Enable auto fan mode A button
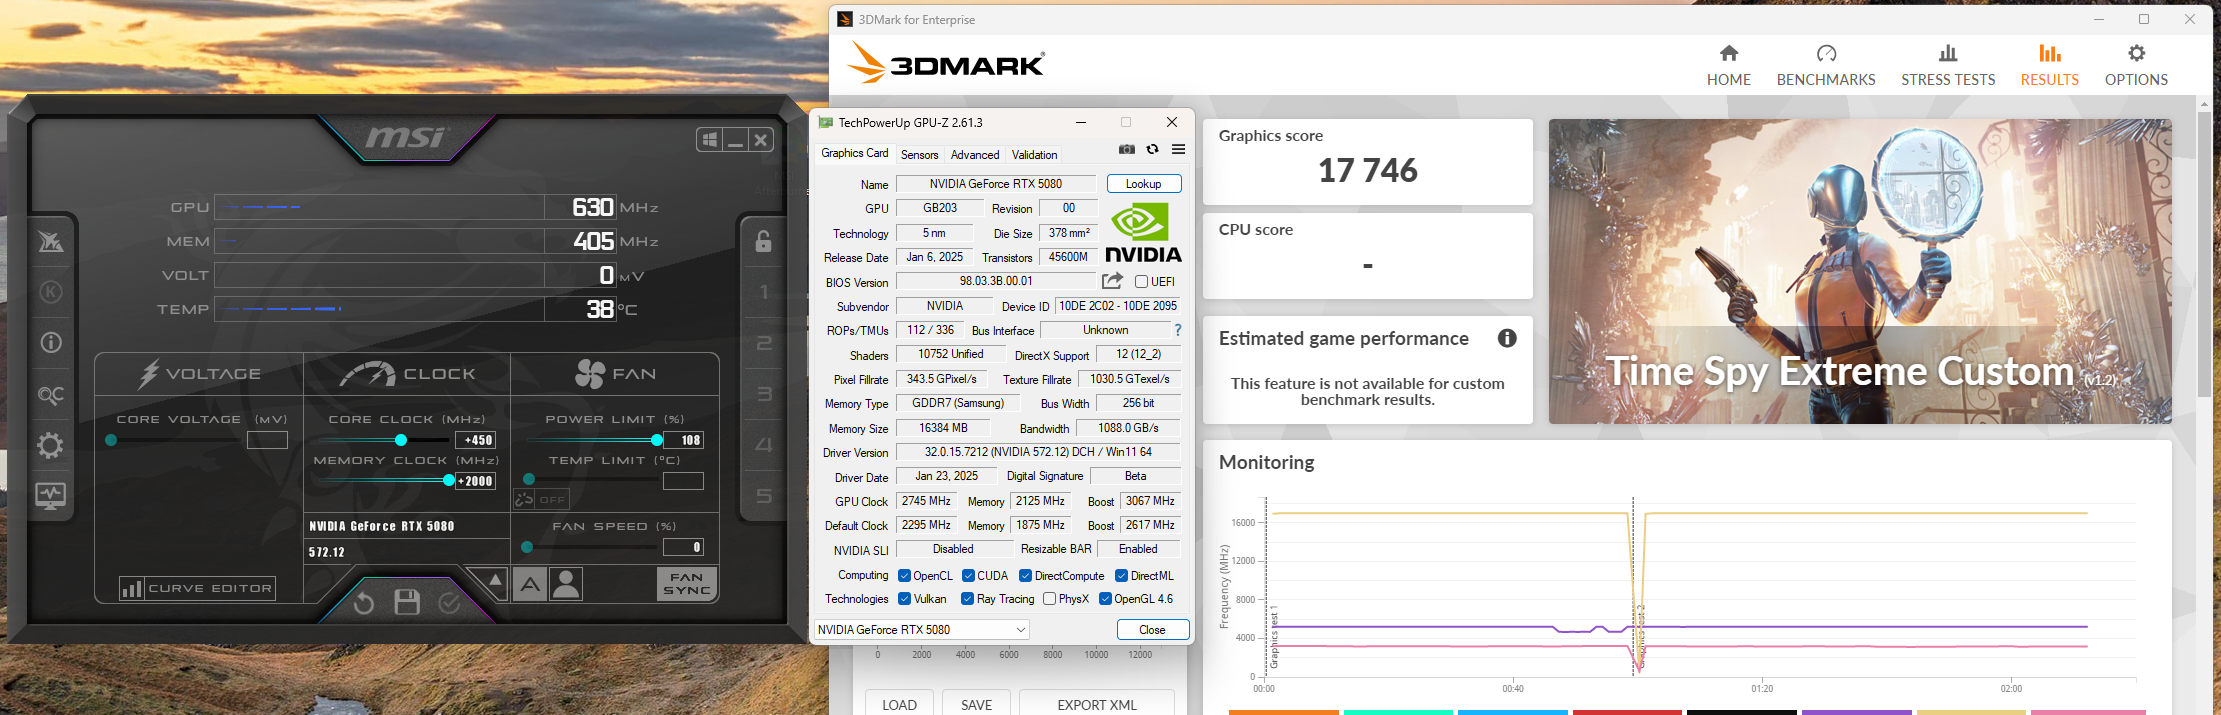 pos(530,584)
